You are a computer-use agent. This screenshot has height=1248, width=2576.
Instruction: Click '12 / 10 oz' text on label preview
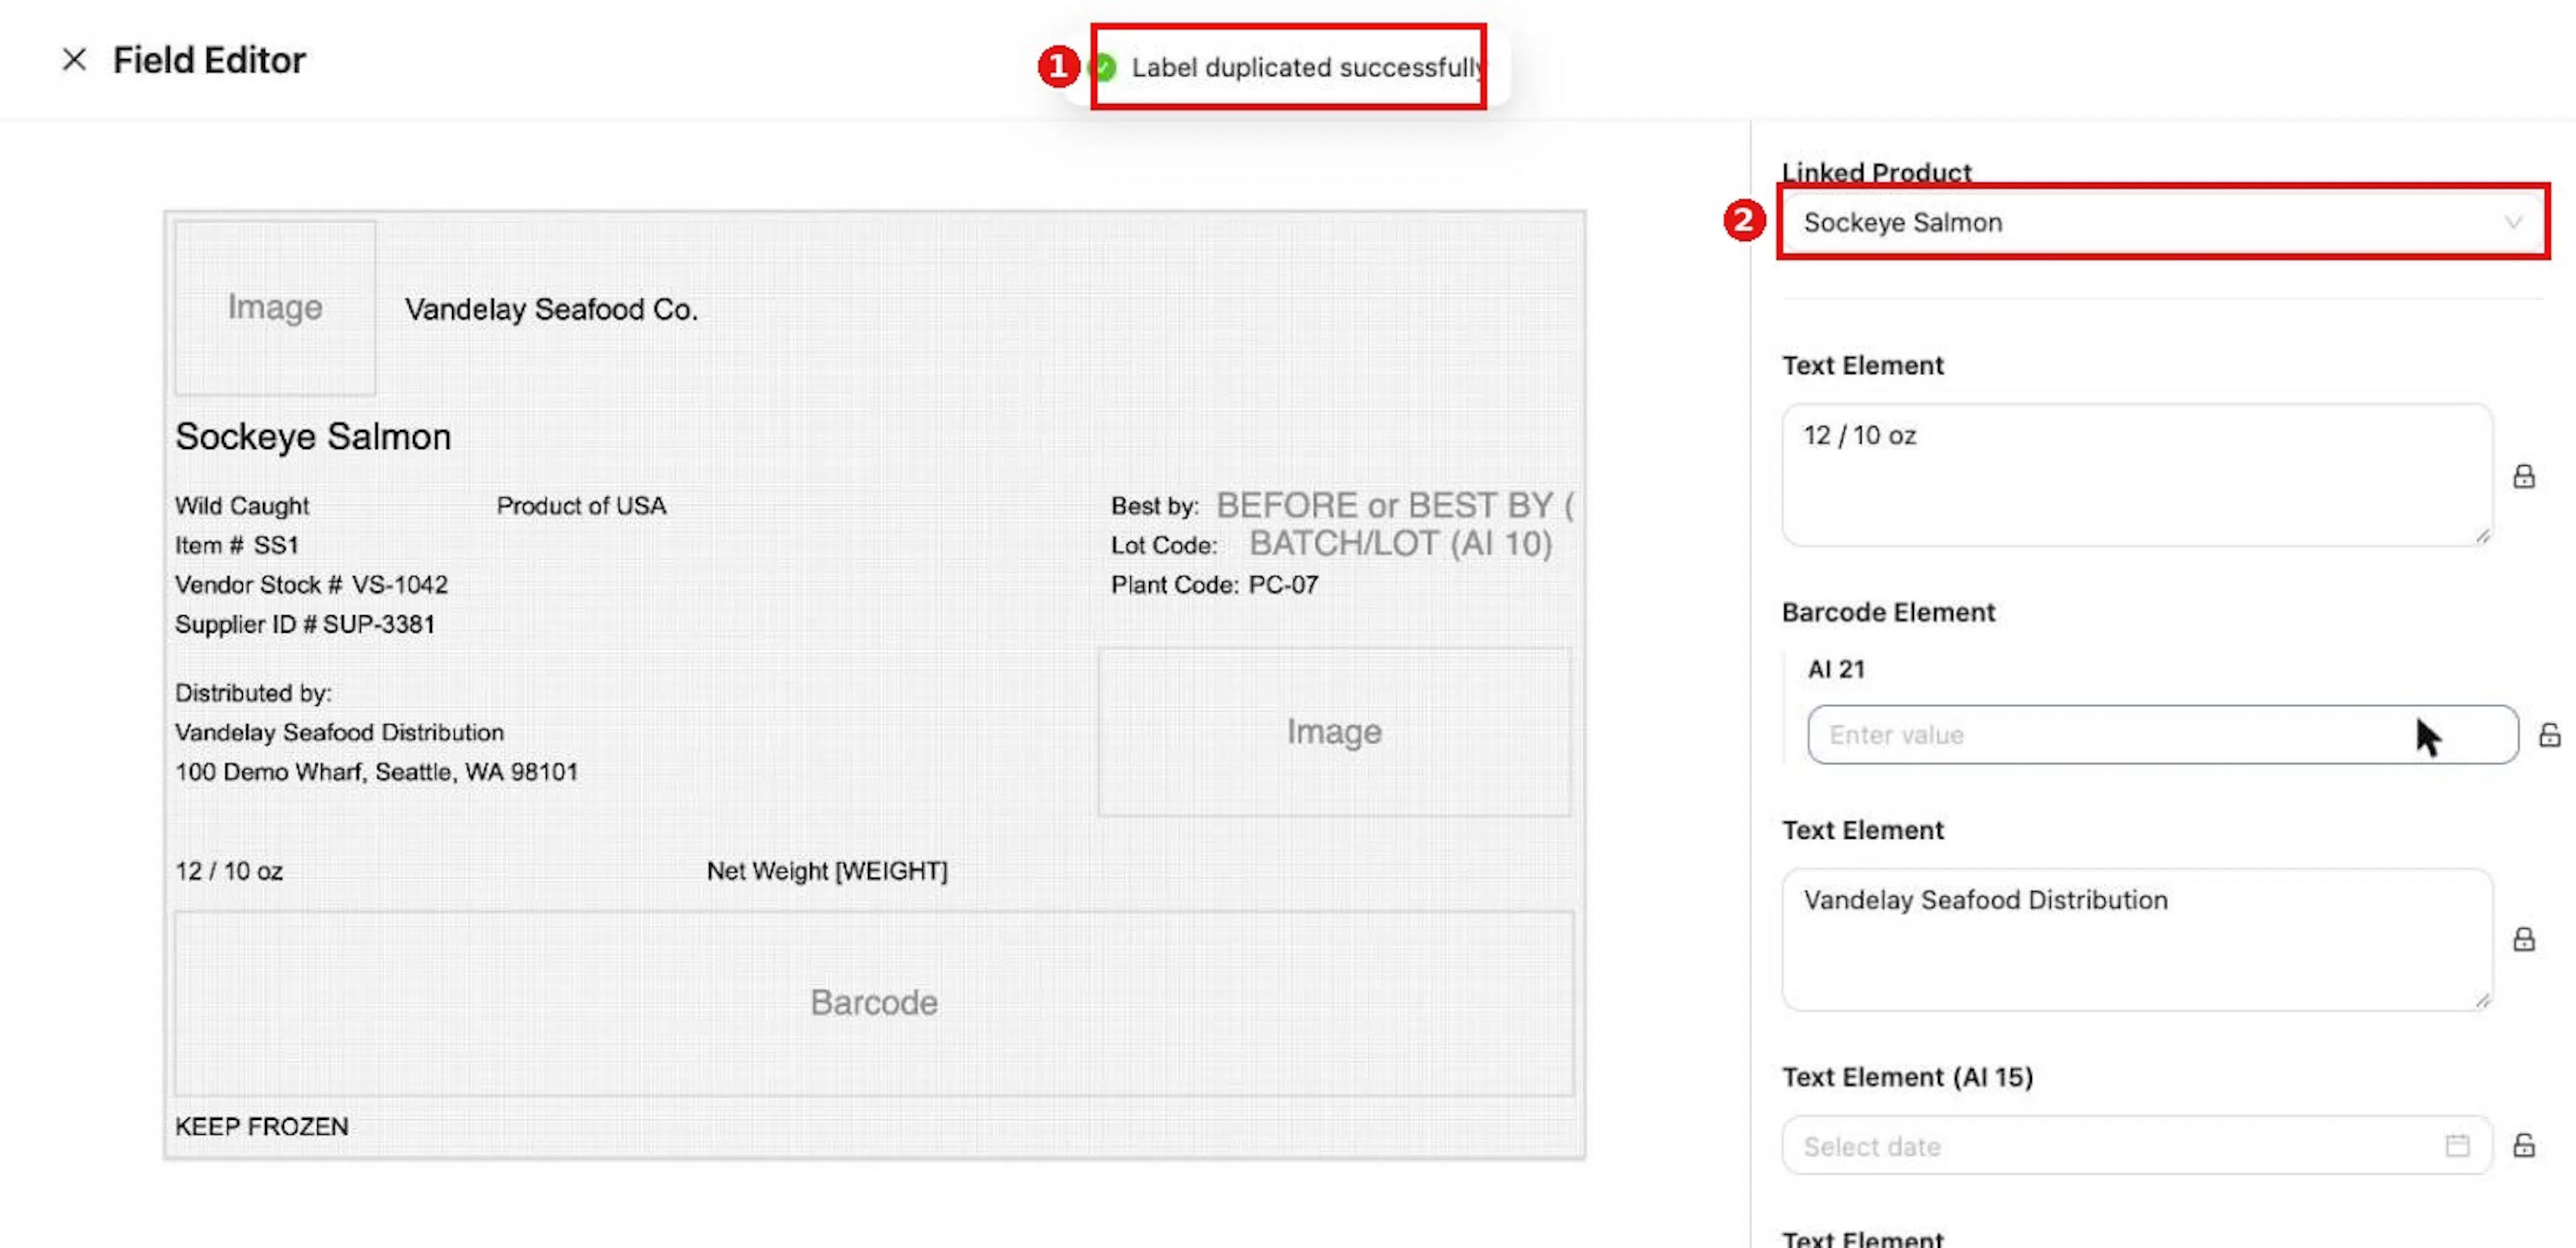click(x=229, y=871)
